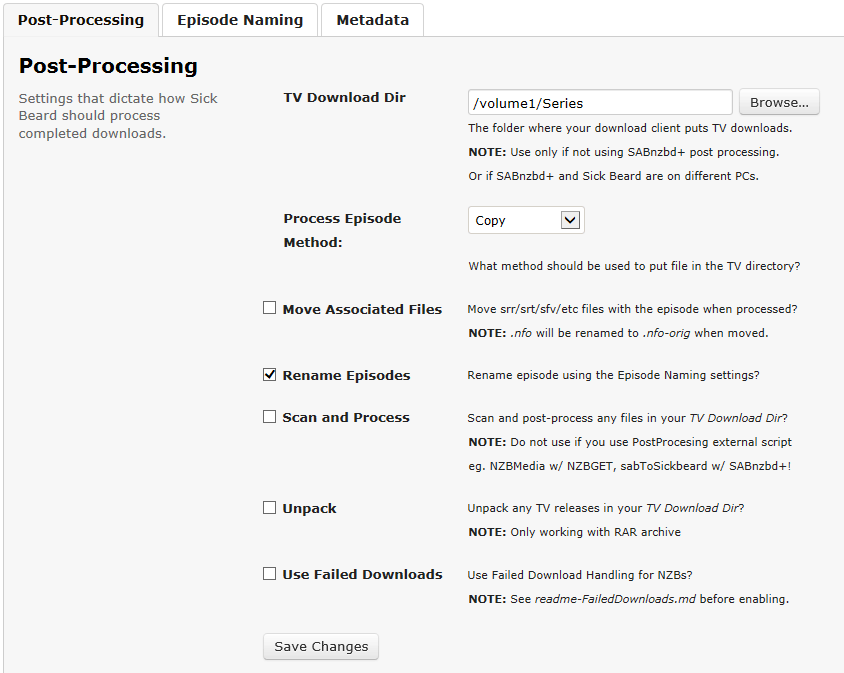Viewport: 844px width, 673px height.
Task: Click the "Rename Episodes" label text
Action: coord(346,375)
